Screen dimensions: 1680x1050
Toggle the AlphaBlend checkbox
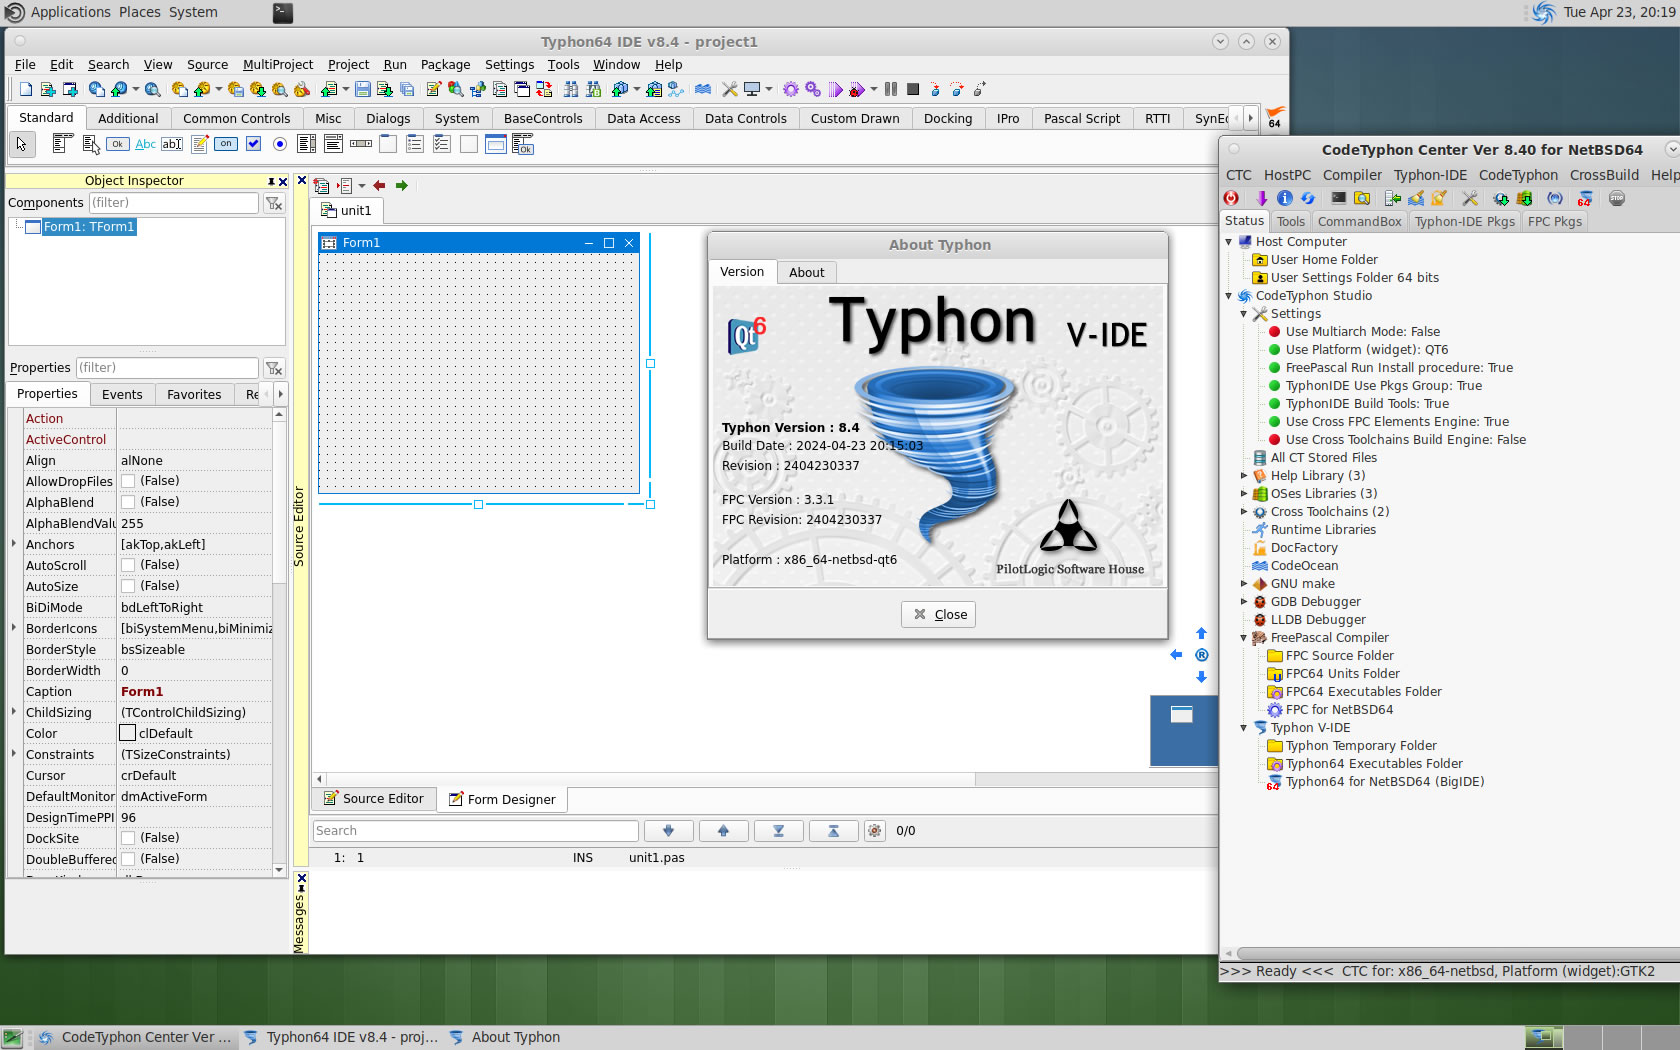tap(128, 502)
